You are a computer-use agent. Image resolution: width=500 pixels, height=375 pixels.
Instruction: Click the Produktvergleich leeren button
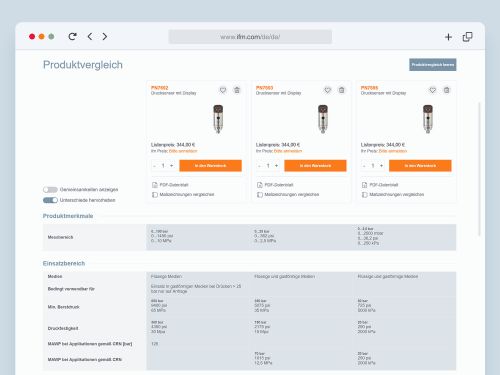pos(433,65)
